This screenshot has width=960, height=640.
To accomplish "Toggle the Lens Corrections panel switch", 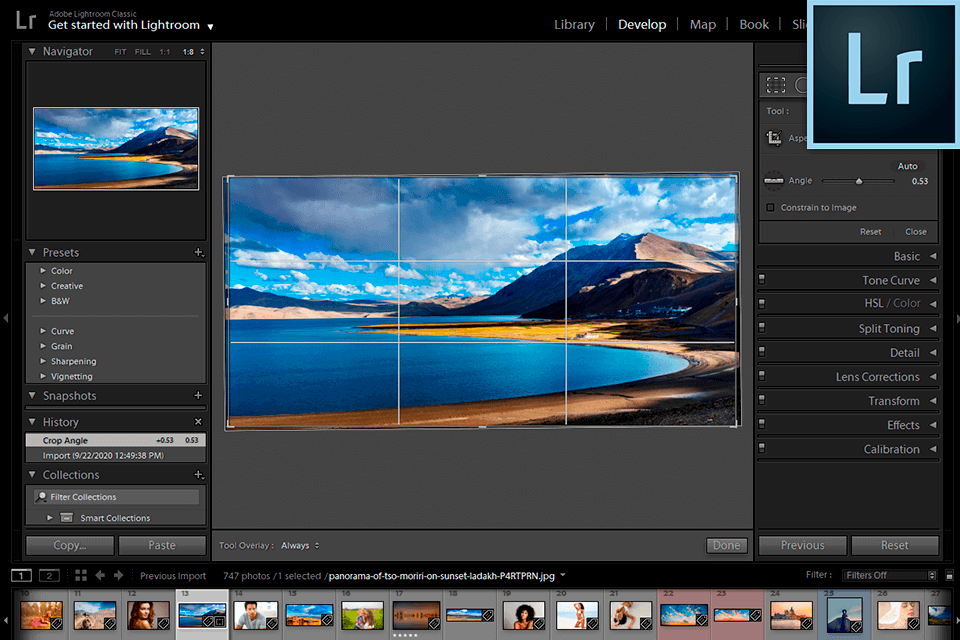I will click(x=762, y=375).
